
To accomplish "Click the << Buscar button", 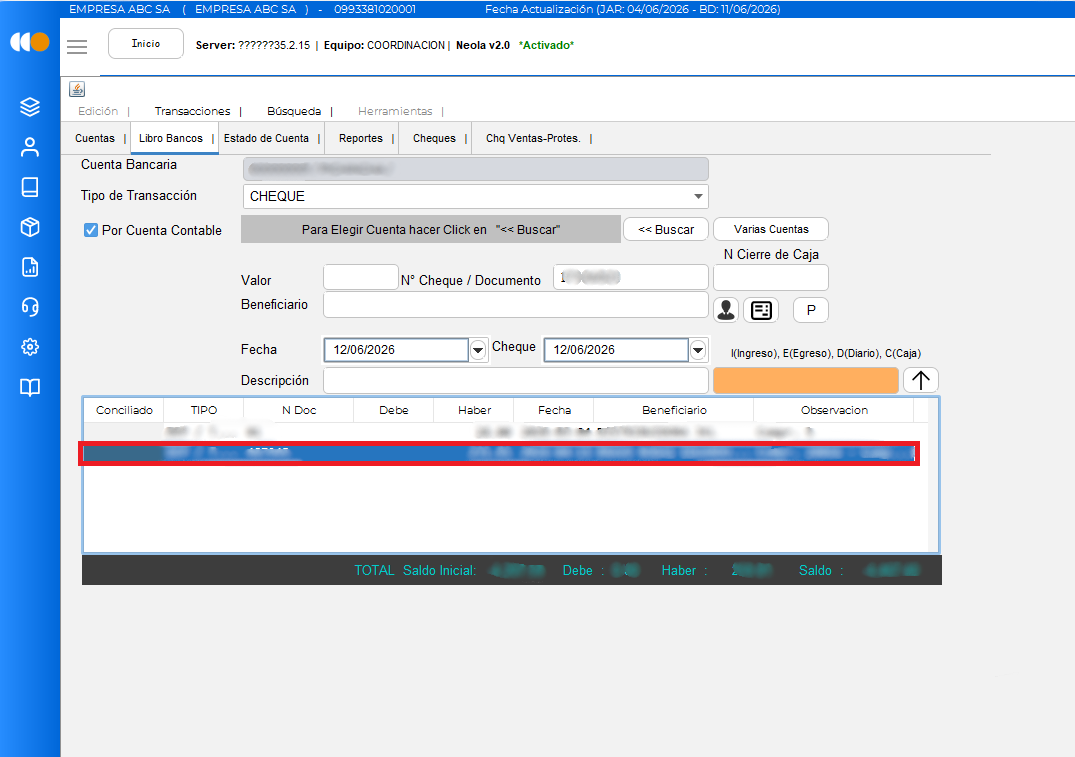I will click(x=666, y=229).
